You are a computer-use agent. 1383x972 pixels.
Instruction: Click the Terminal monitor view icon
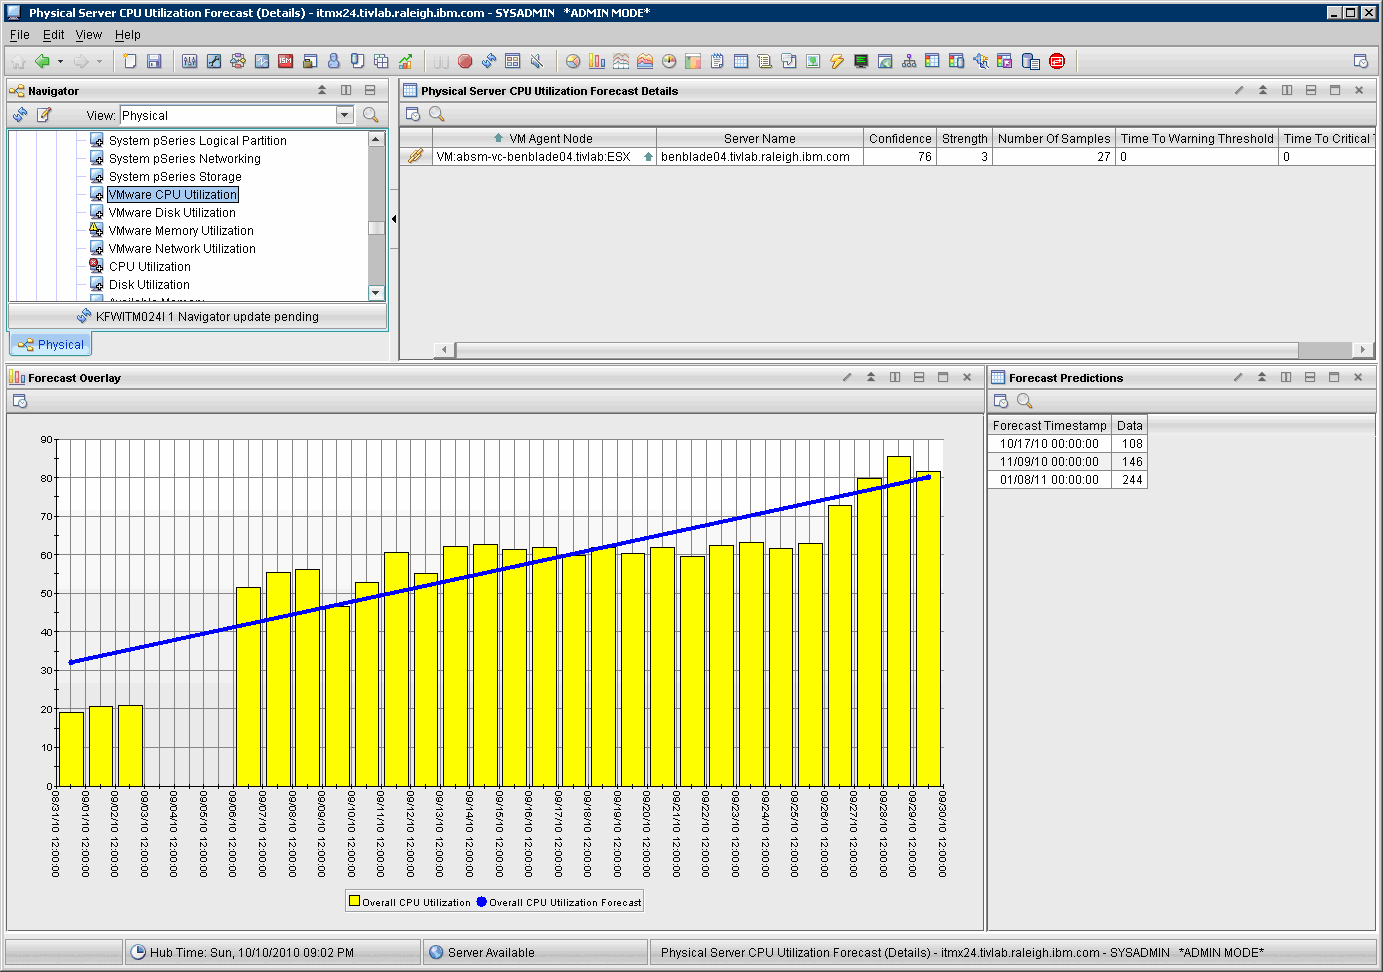(x=861, y=61)
